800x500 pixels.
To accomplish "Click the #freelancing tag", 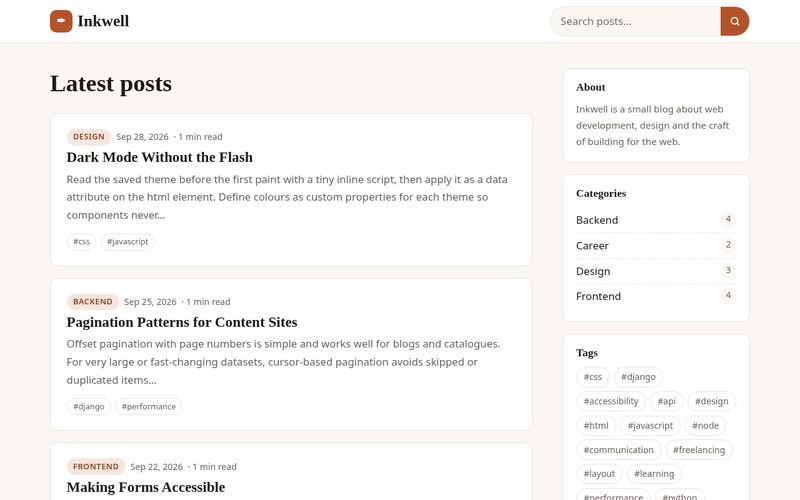I will pyautogui.click(x=699, y=449).
